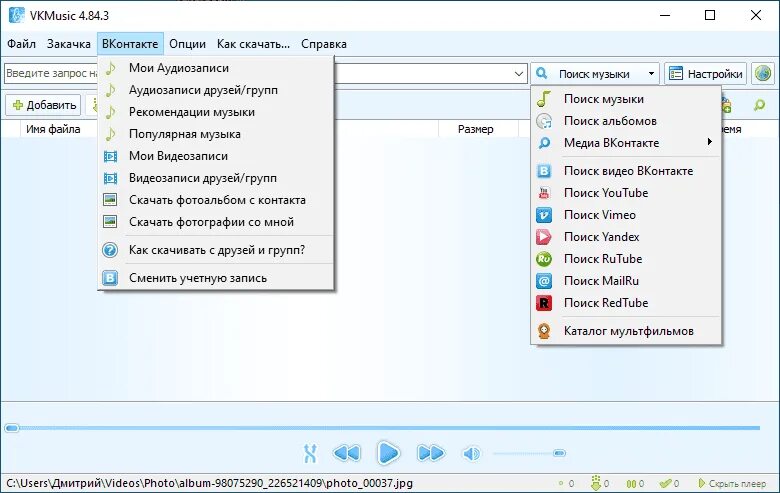
Task: Select Рекомендации музыки from the ВКонтакте menu
Action: tap(215, 112)
